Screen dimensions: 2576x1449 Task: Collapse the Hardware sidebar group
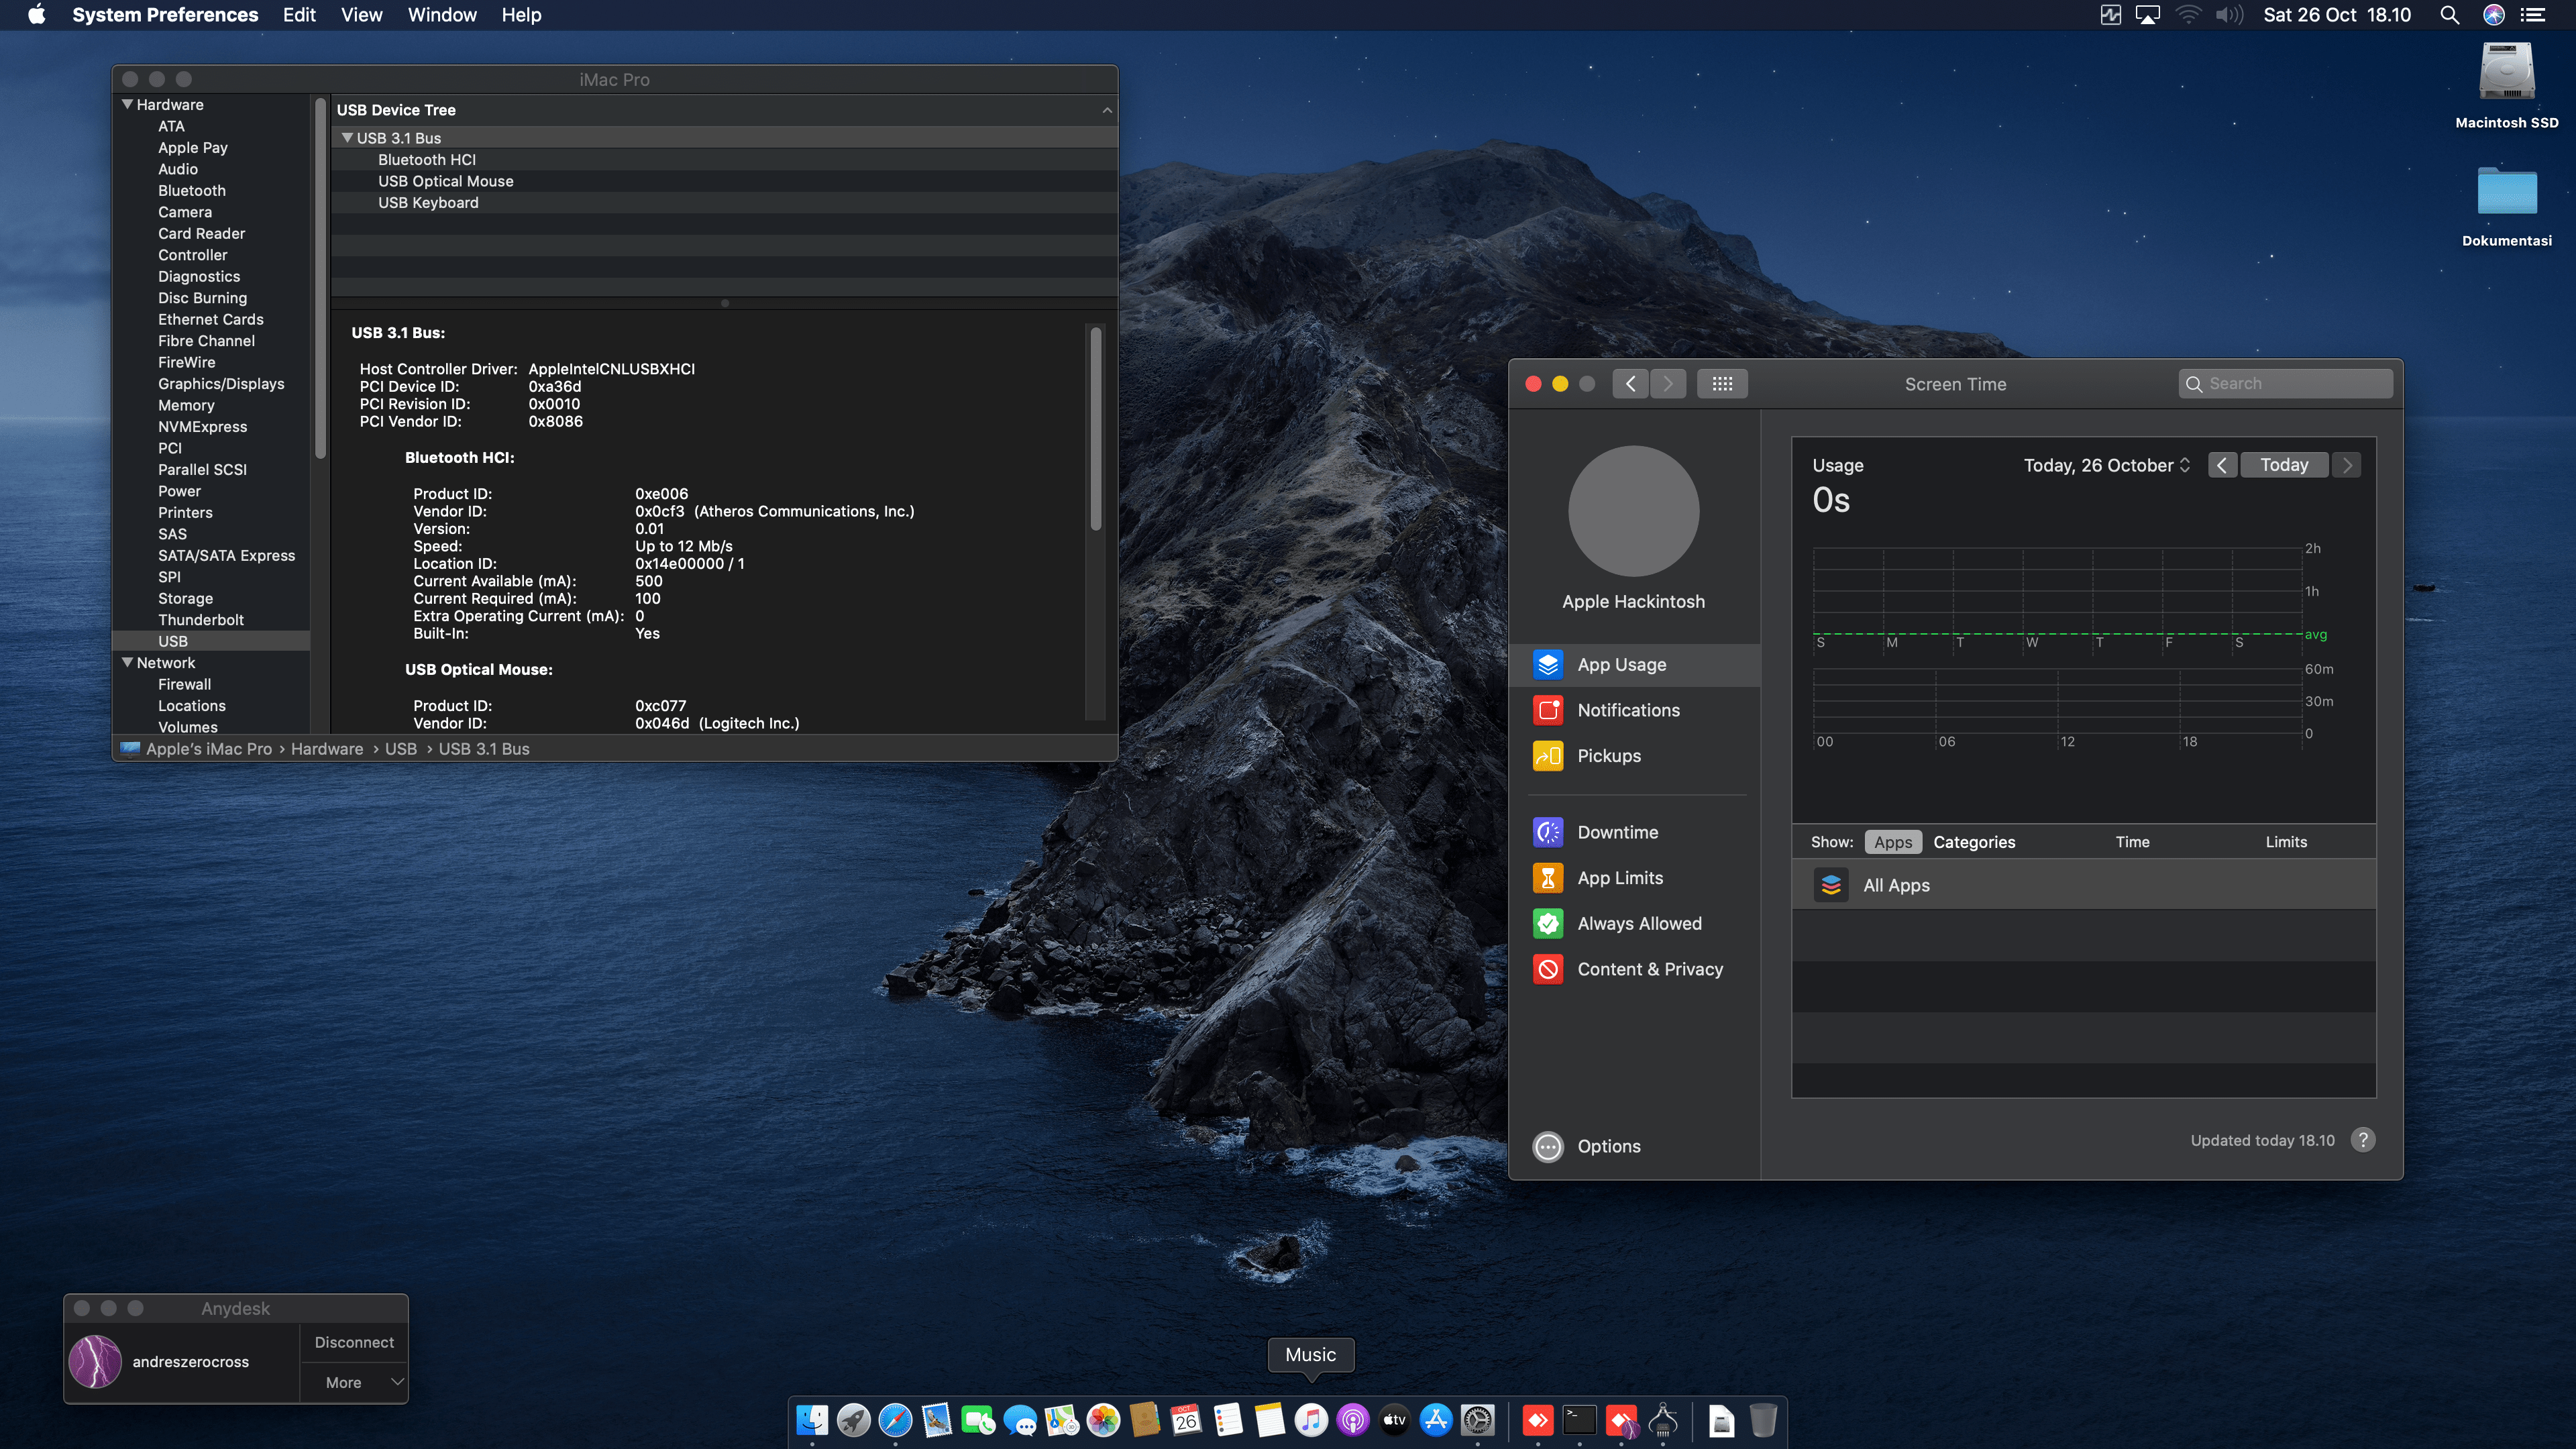pos(127,104)
